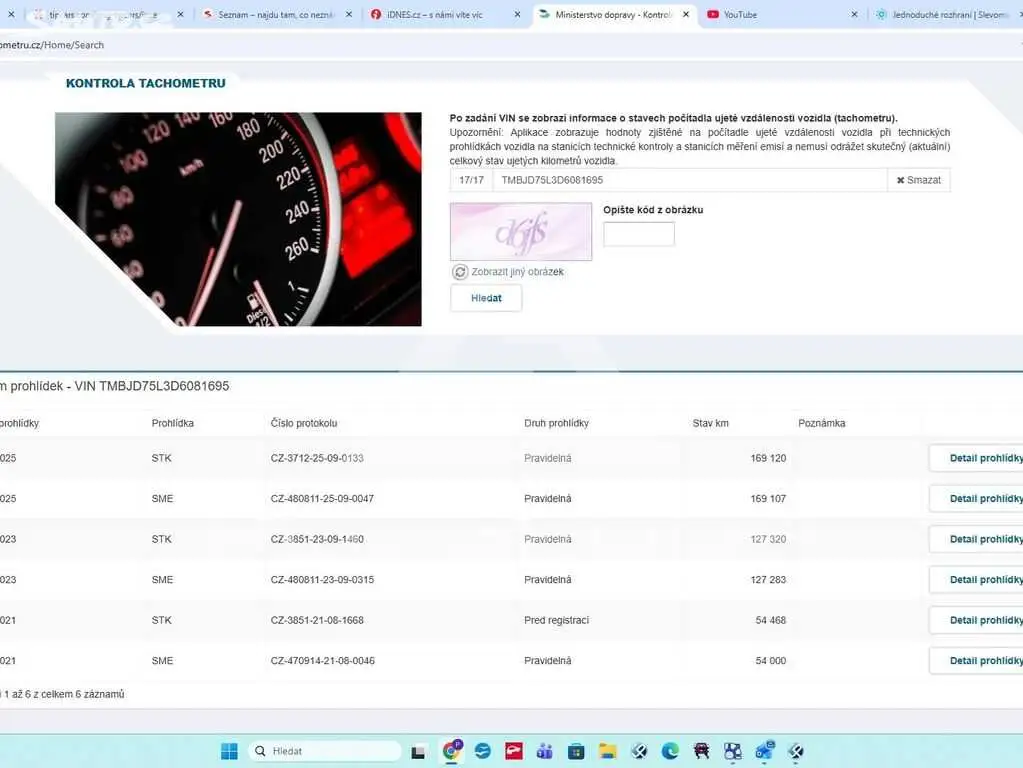
Task: Open Detail prohlídky for protocol CZ-3851-21-08-1668
Action: (976, 620)
